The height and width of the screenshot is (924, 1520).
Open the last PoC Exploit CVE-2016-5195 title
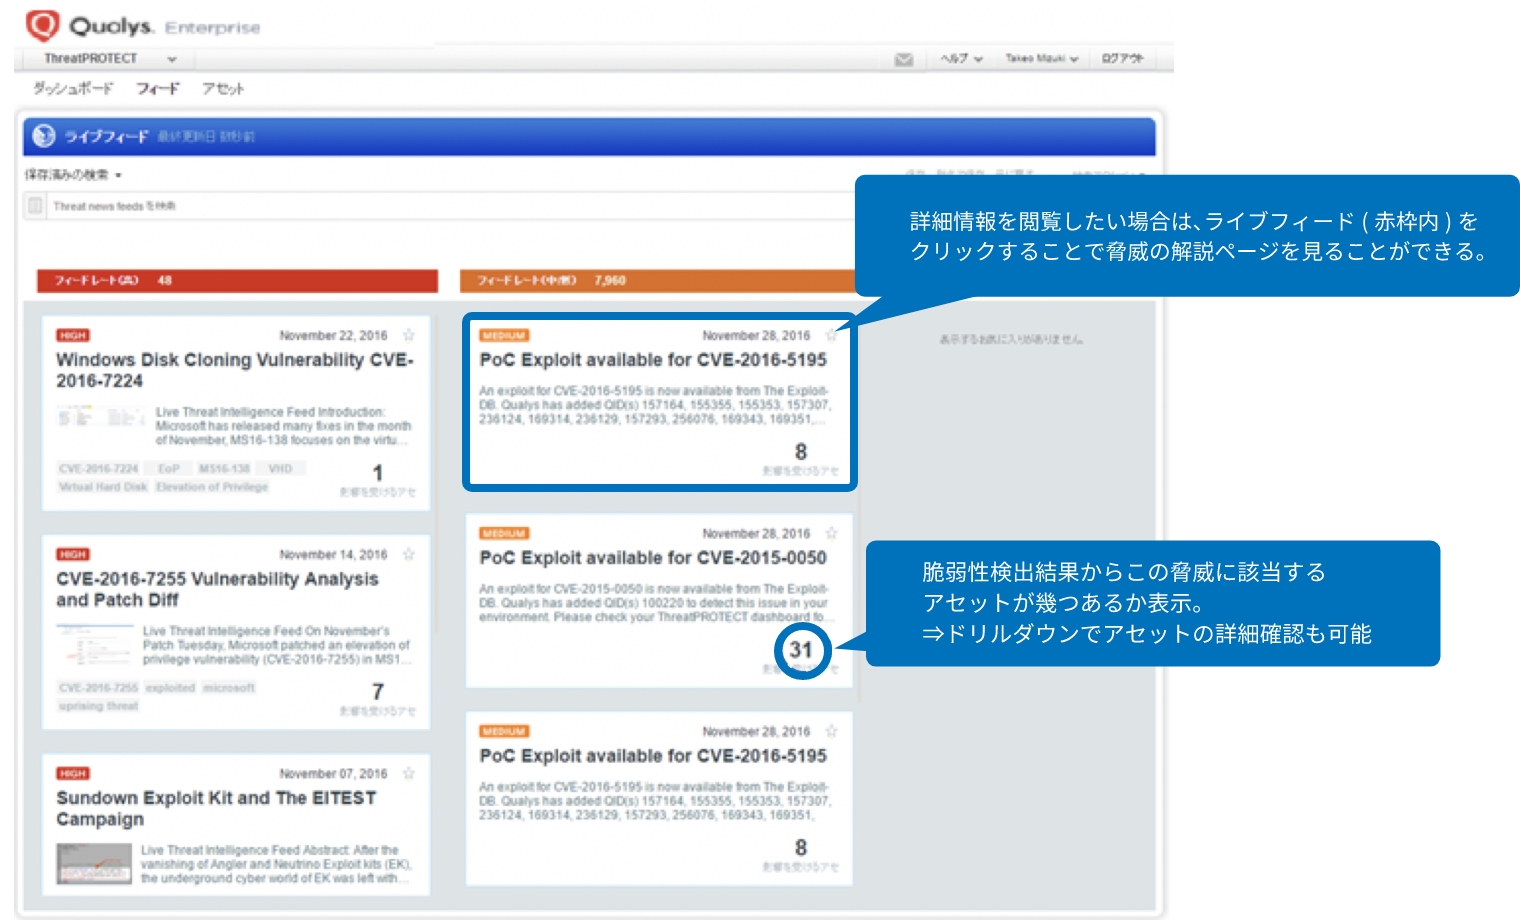653,755
